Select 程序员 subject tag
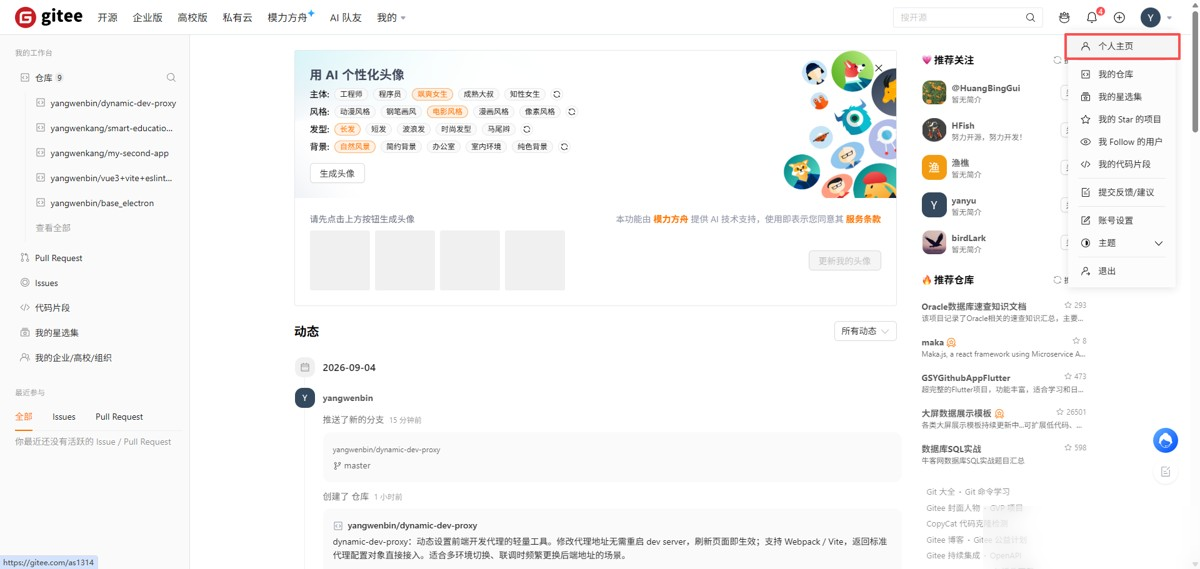 click(390, 94)
